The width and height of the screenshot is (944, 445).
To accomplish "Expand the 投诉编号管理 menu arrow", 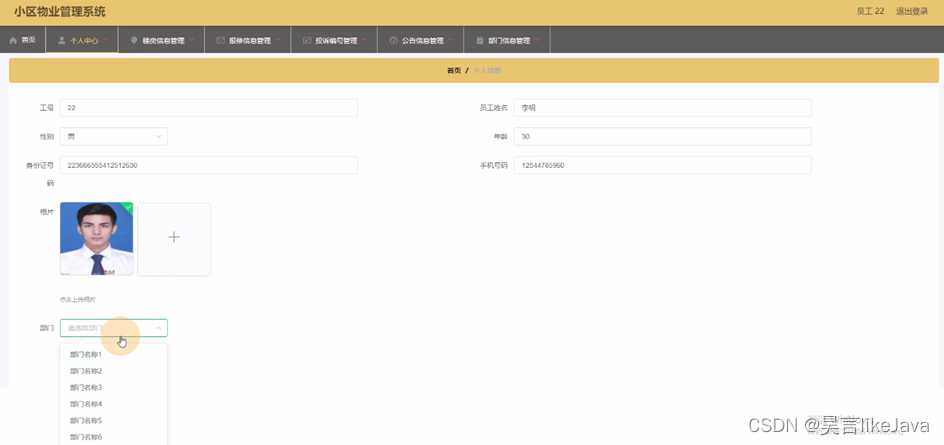I will coord(365,40).
